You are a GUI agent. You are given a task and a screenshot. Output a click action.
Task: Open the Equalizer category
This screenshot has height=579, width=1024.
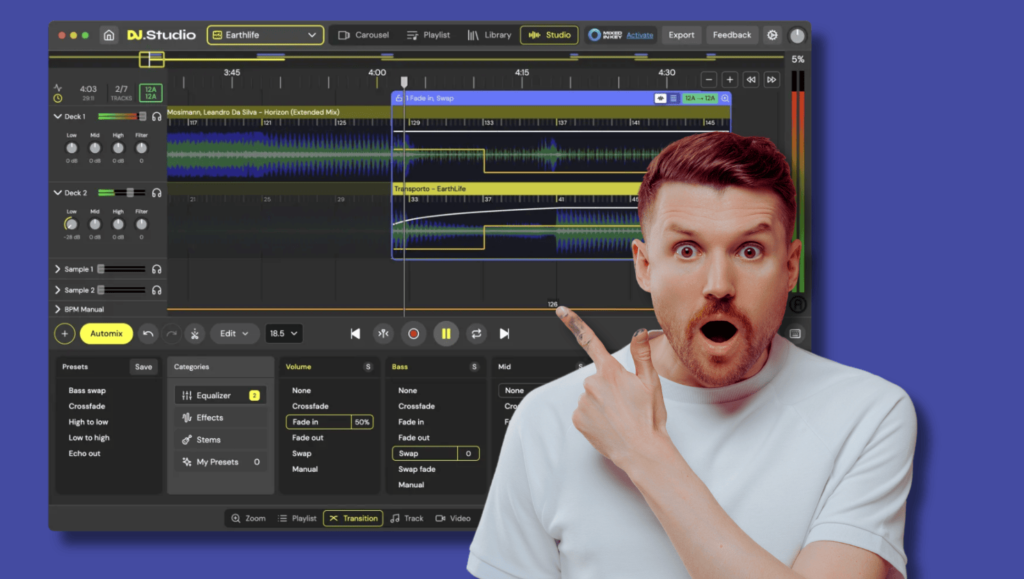tap(220, 396)
